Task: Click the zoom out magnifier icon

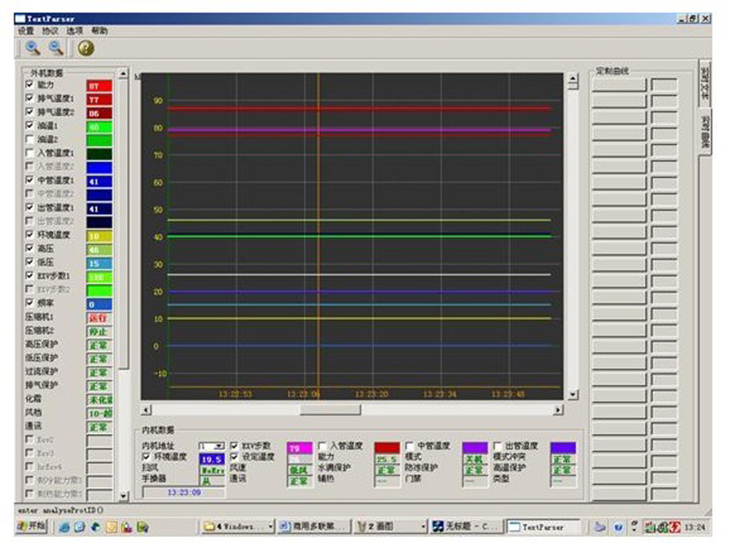Action: pyautogui.click(x=56, y=47)
